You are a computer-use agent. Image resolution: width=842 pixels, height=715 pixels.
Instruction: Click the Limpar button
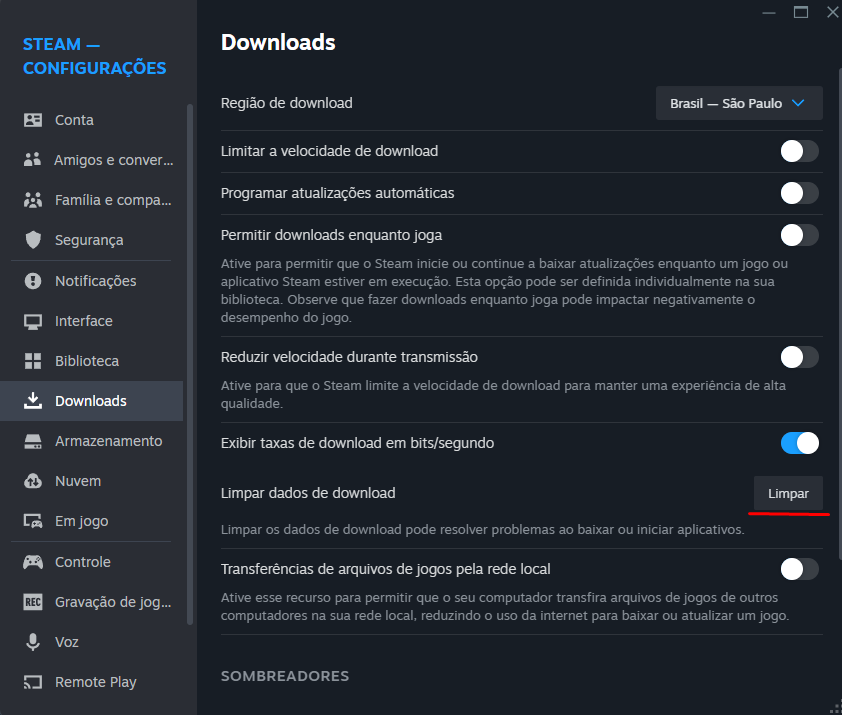[788, 493]
